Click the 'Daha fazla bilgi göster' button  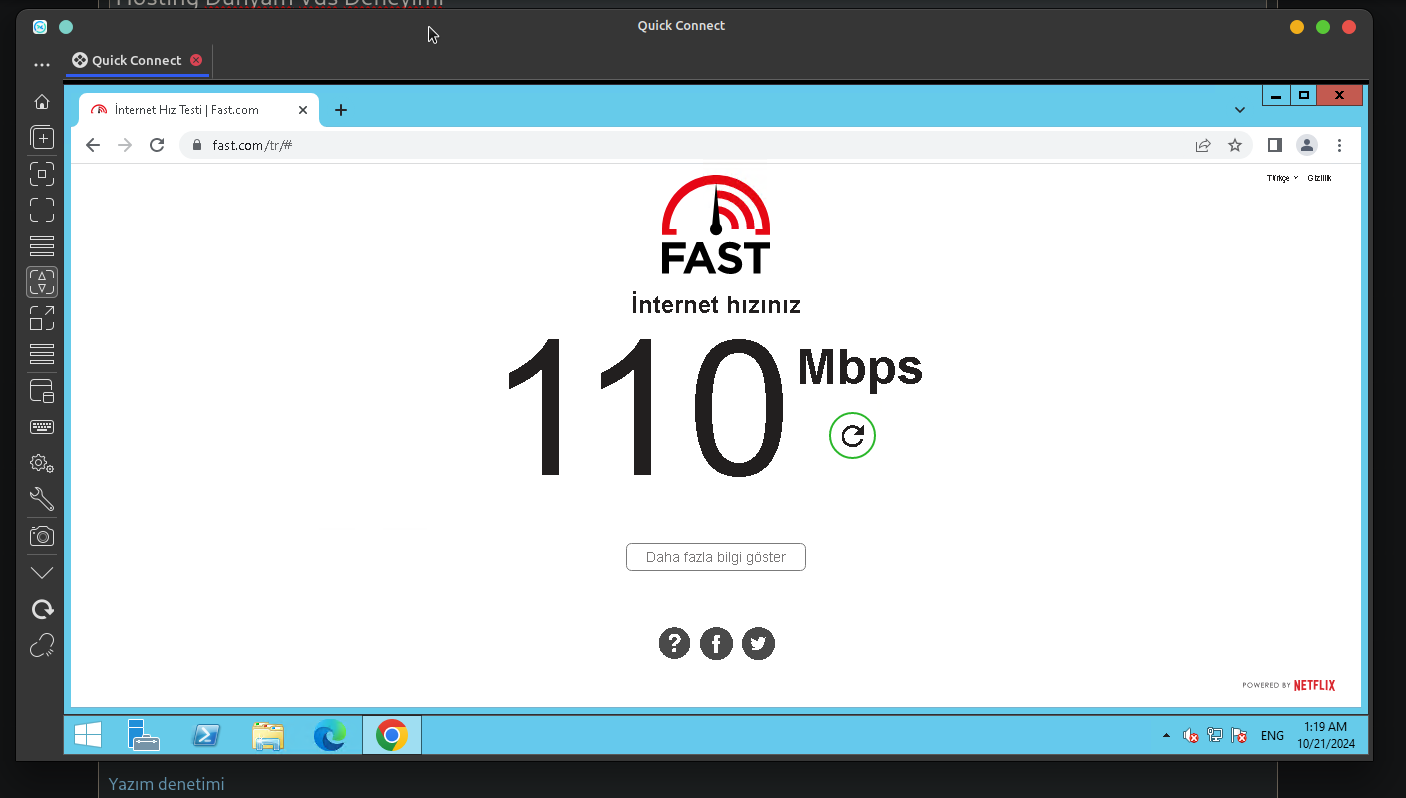(x=716, y=557)
